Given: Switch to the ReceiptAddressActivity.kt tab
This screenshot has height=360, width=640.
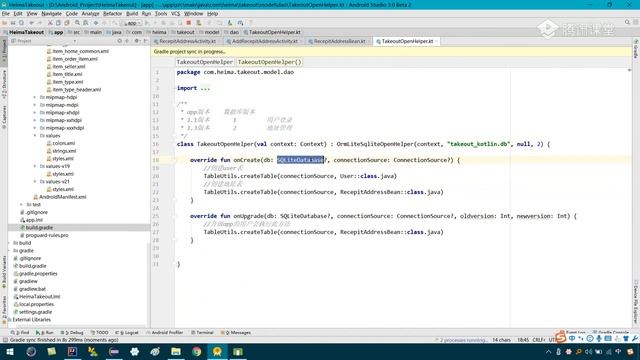Looking at the screenshot, I should click(187, 41).
